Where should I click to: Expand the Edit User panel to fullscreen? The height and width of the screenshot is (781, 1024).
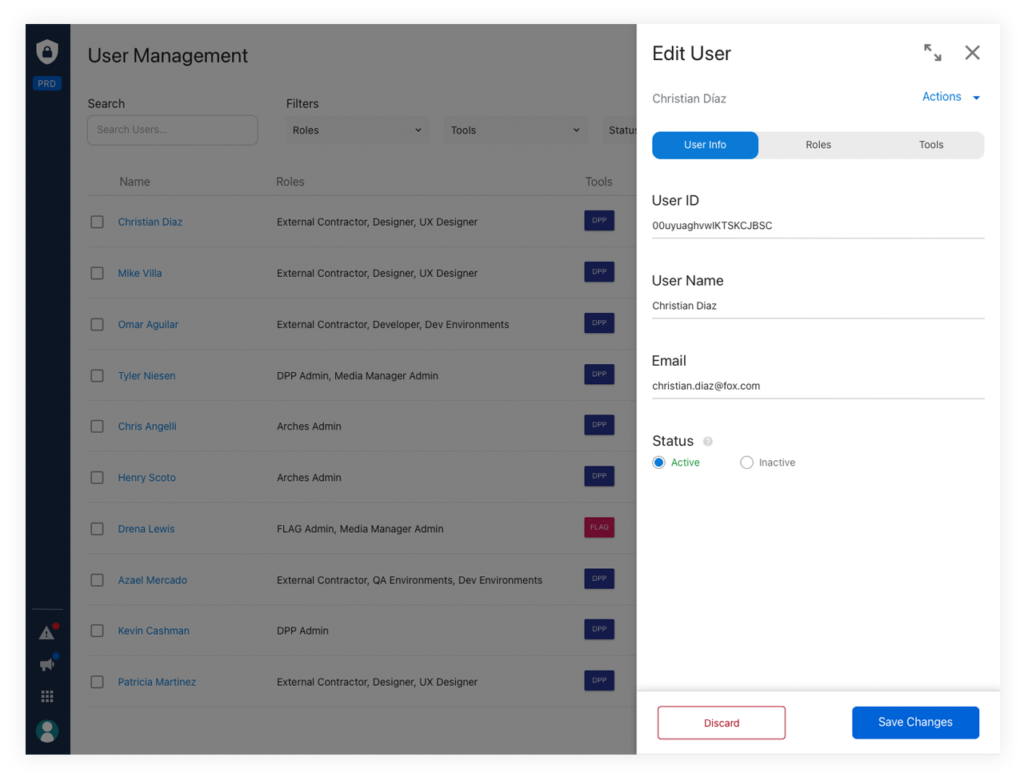(x=932, y=53)
